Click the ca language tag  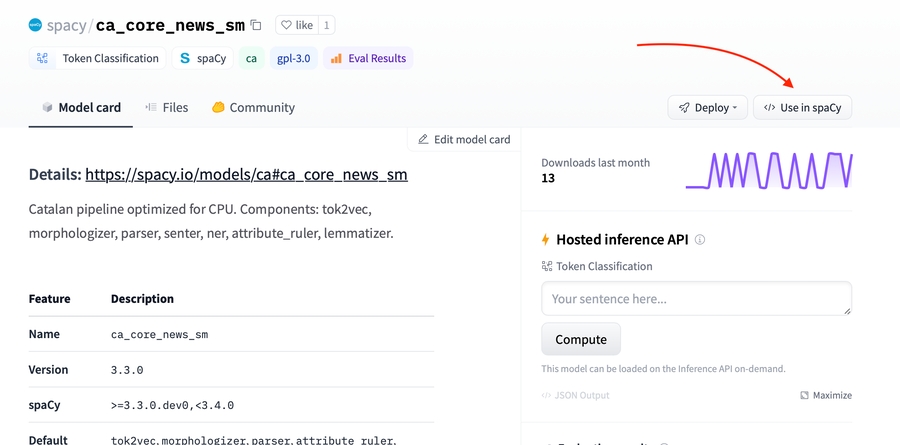pos(251,58)
